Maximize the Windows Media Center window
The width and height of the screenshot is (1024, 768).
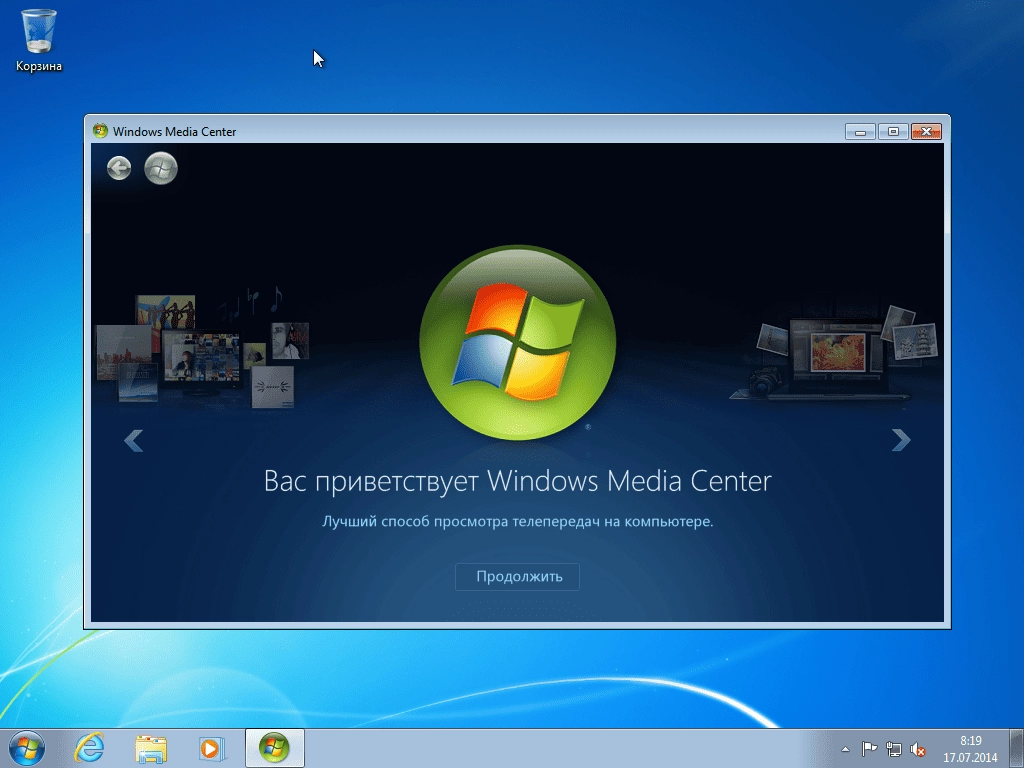[x=893, y=132]
